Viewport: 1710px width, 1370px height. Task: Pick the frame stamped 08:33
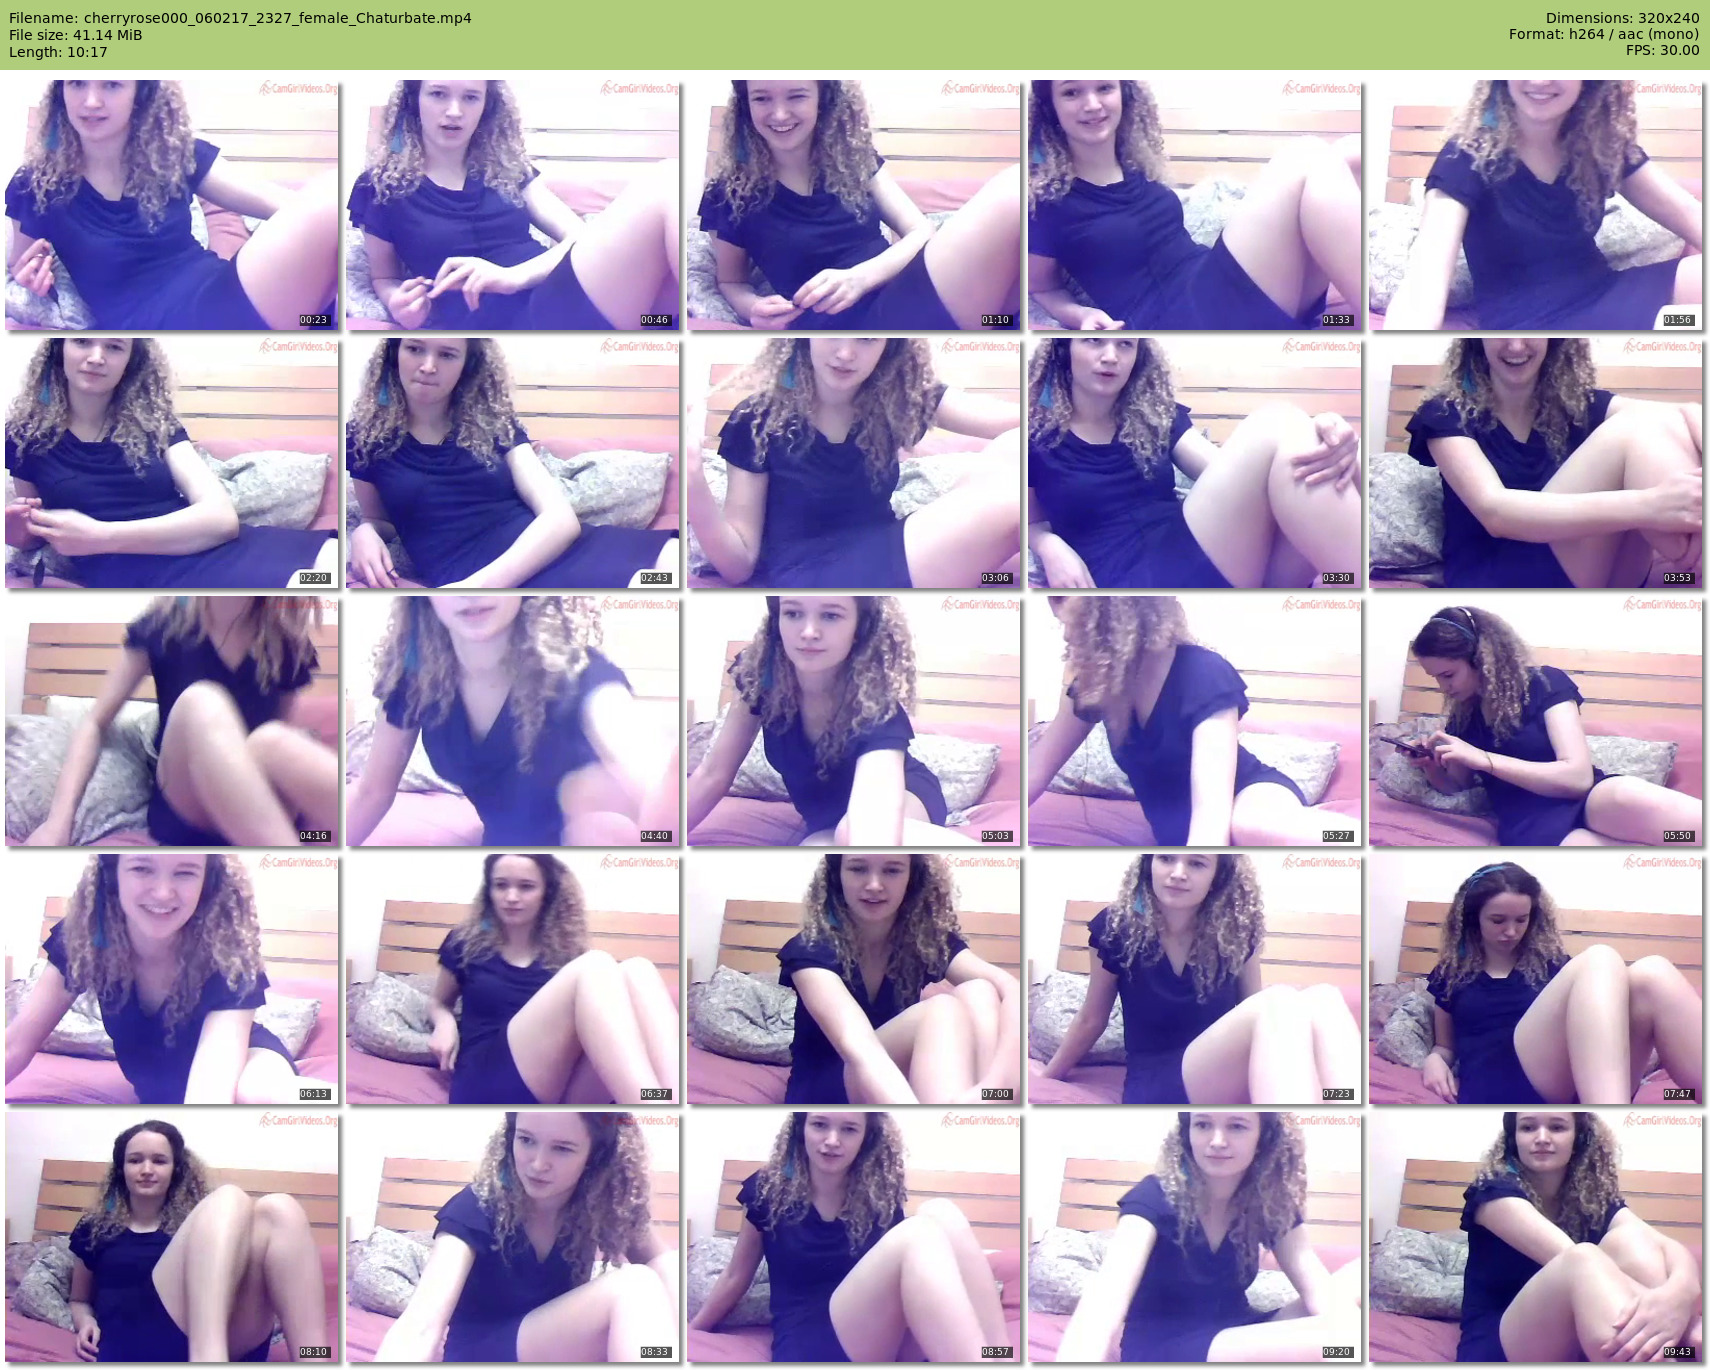[x=512, y=1237]
